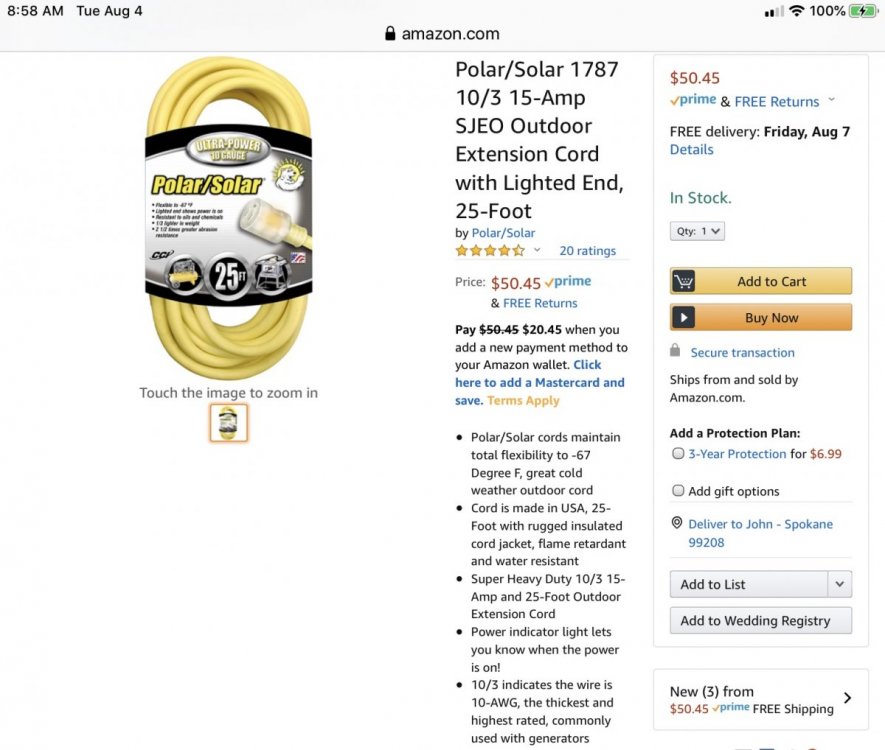Click the padlock icon beside Secure transaction
The height and width of the screenshot is (750, 885).
pos(675,350)
